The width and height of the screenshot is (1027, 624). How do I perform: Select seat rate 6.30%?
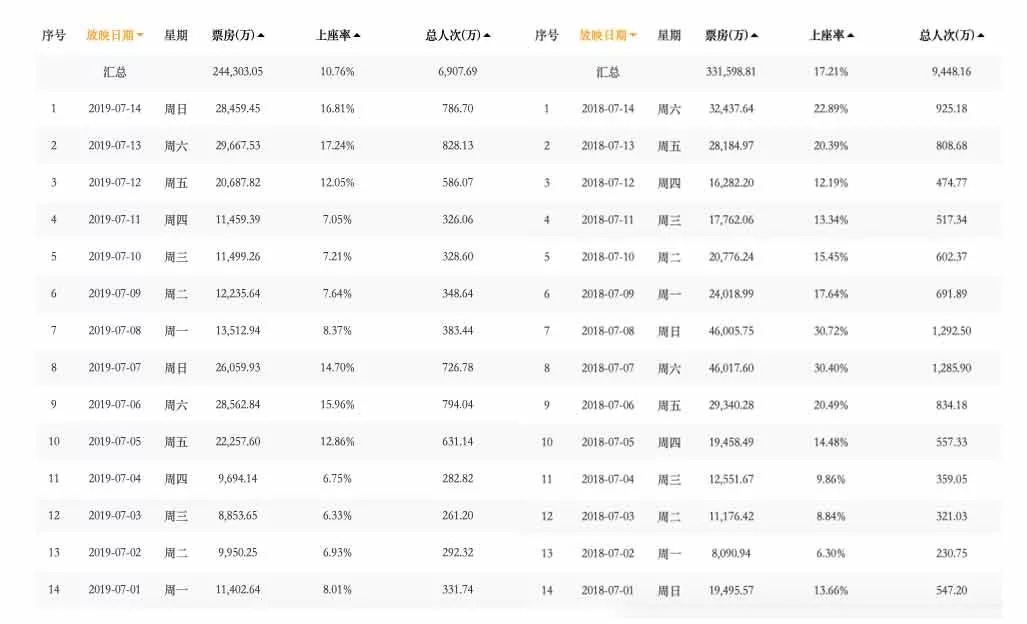click(831, 553)
